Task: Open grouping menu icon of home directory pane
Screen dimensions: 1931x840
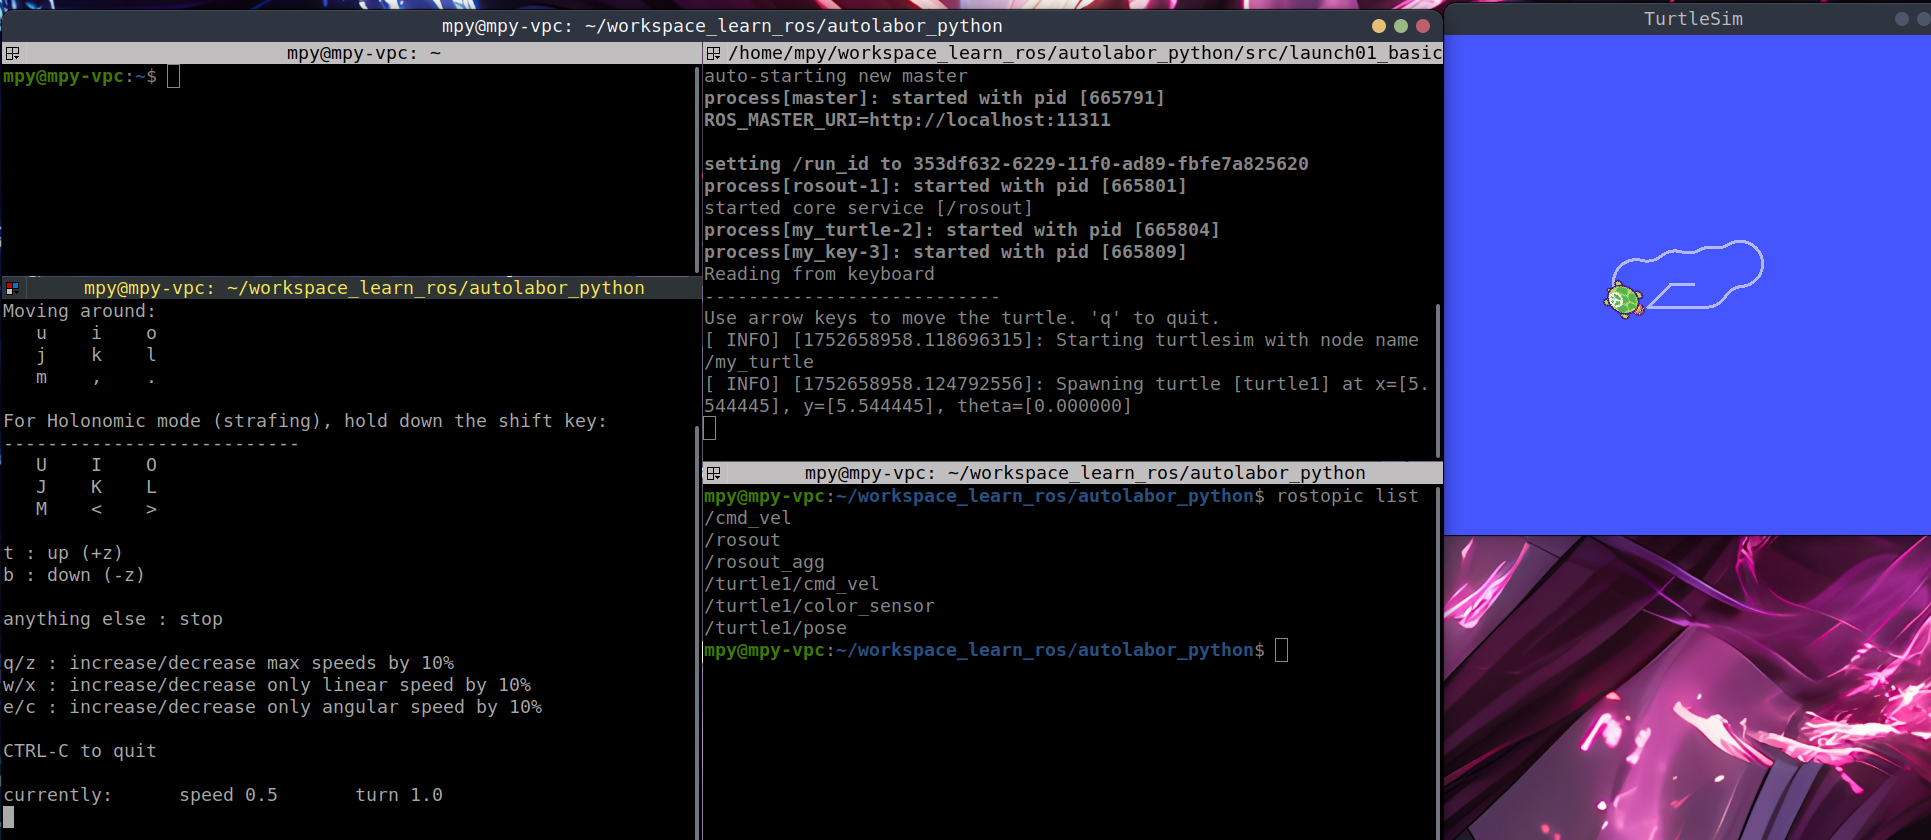Action: click(x=12, y=53)
